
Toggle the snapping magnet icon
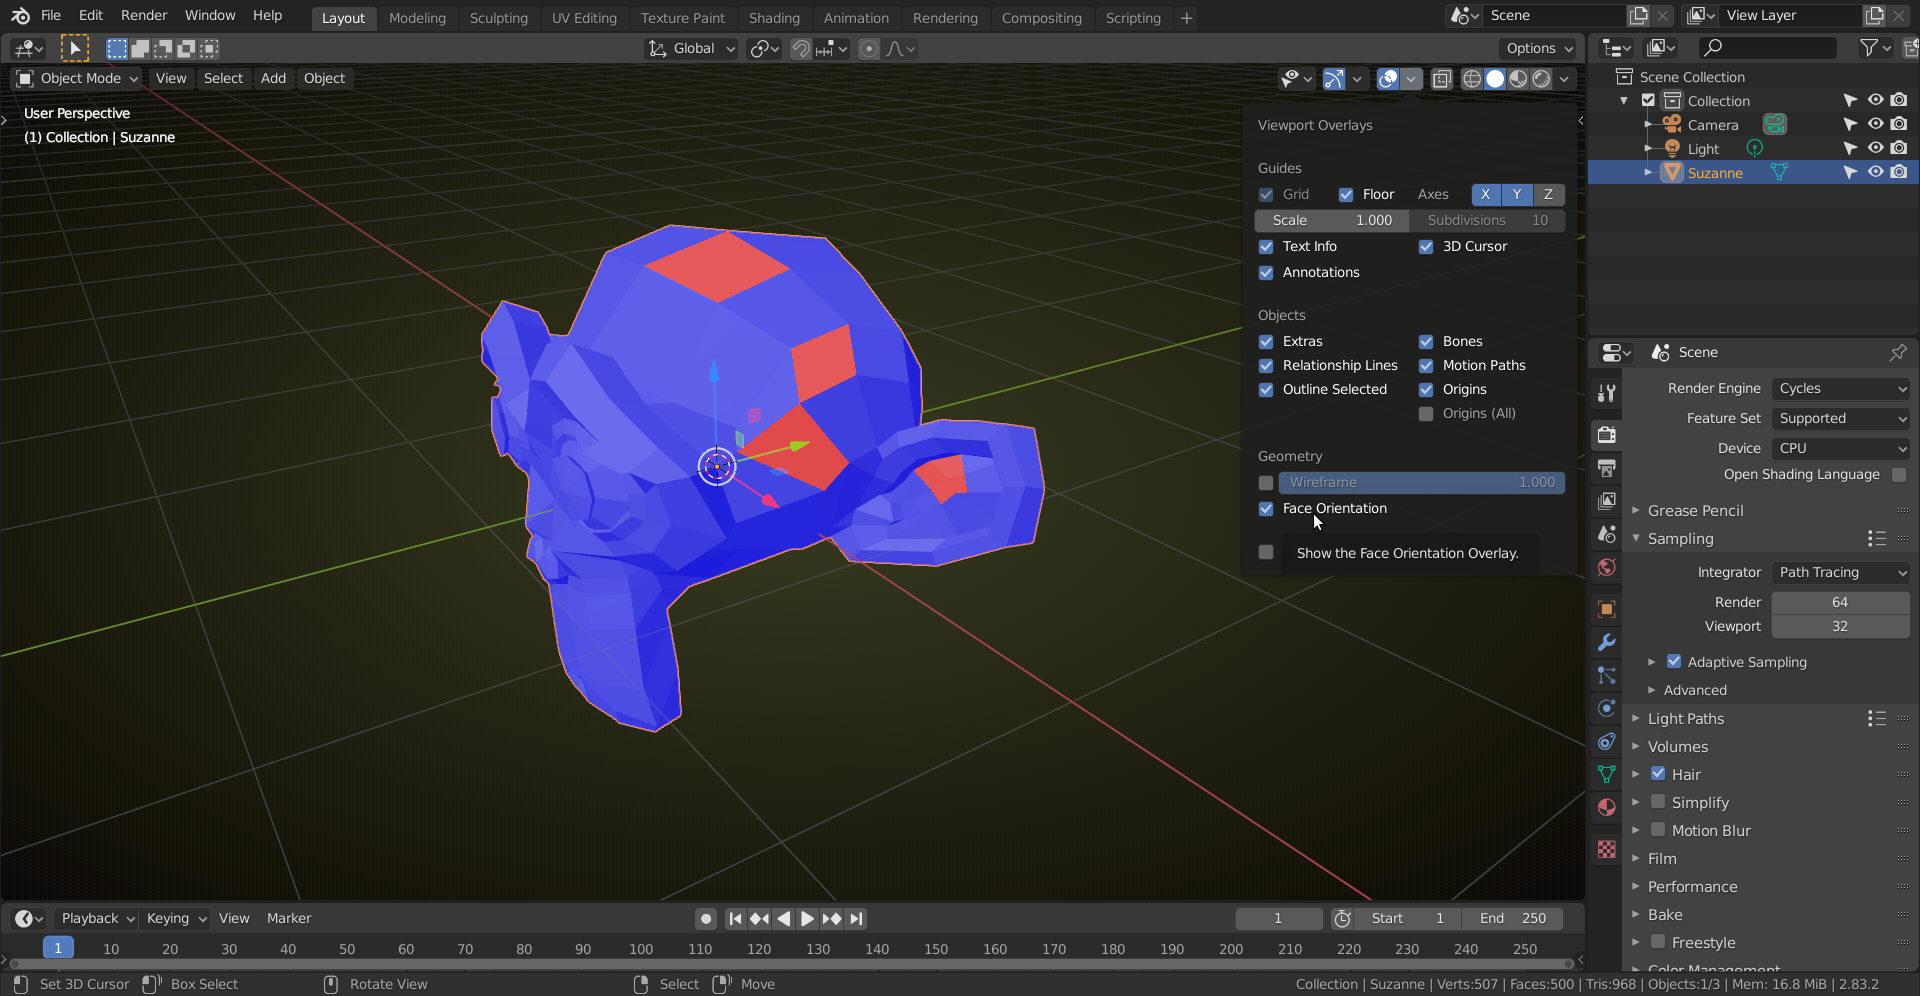[801, 49]
